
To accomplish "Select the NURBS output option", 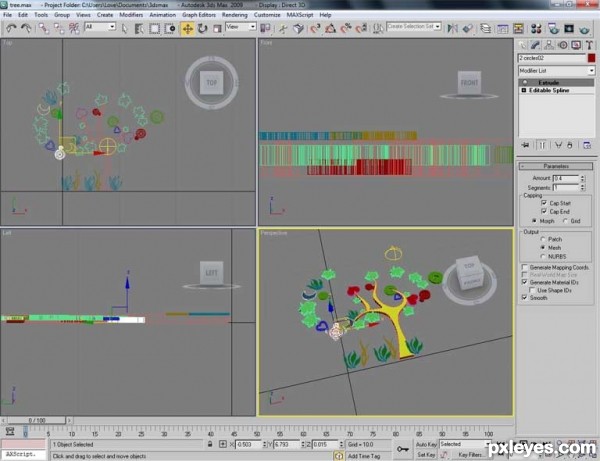I will [542, 256].
